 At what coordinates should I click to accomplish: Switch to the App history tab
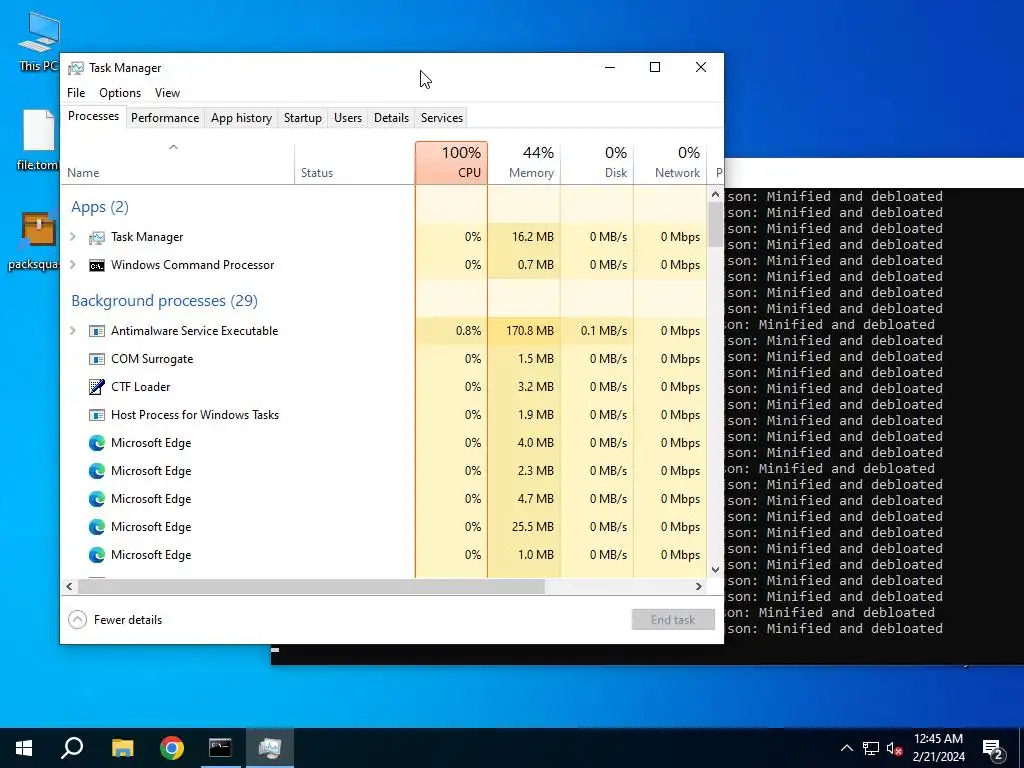(241, 118)
